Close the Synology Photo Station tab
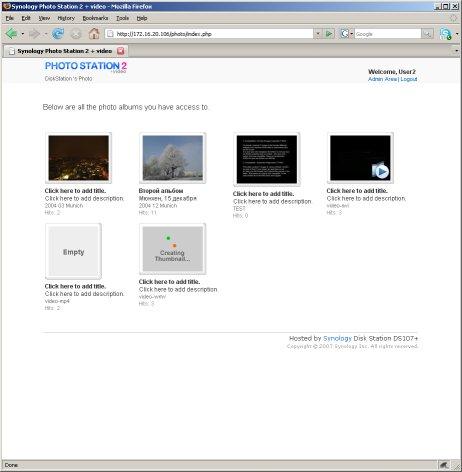 coord(121,51)
